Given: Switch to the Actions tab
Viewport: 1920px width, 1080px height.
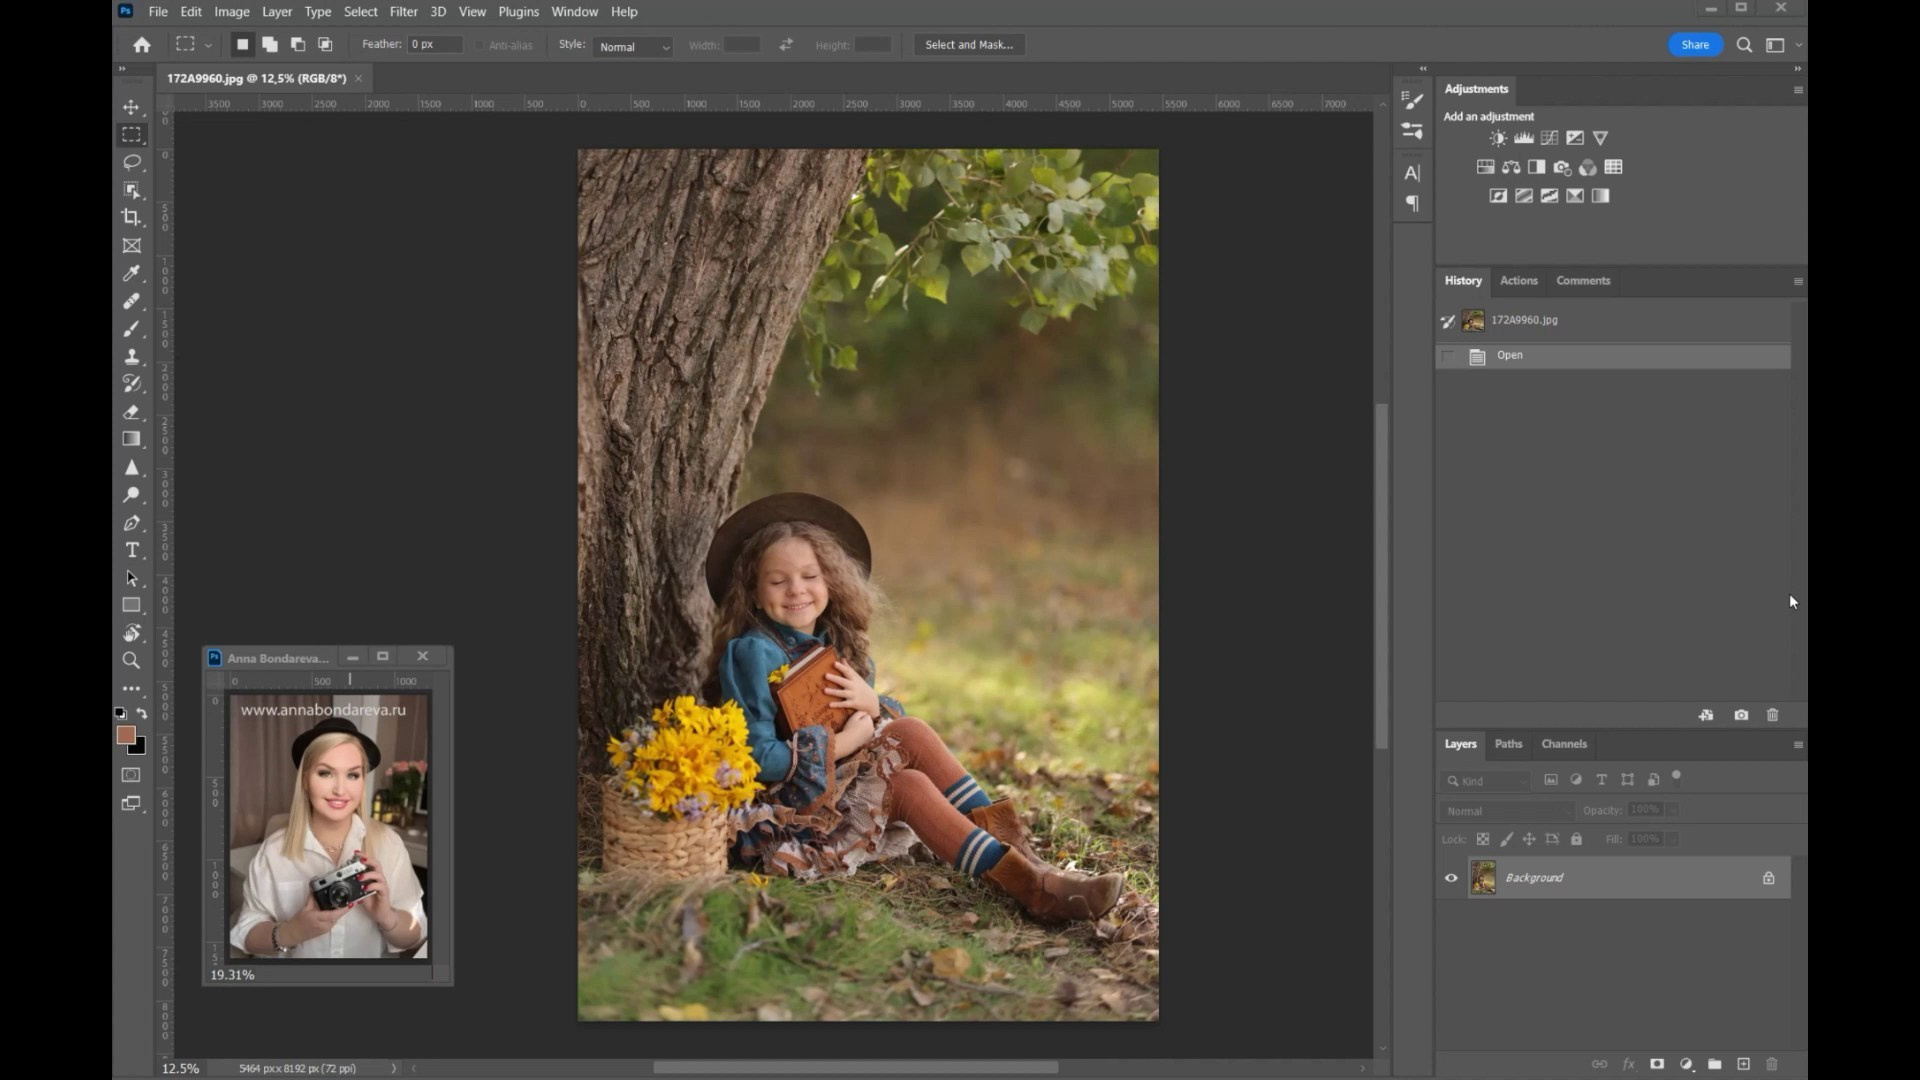Looking at the screenshot, I should point(1518,281).
